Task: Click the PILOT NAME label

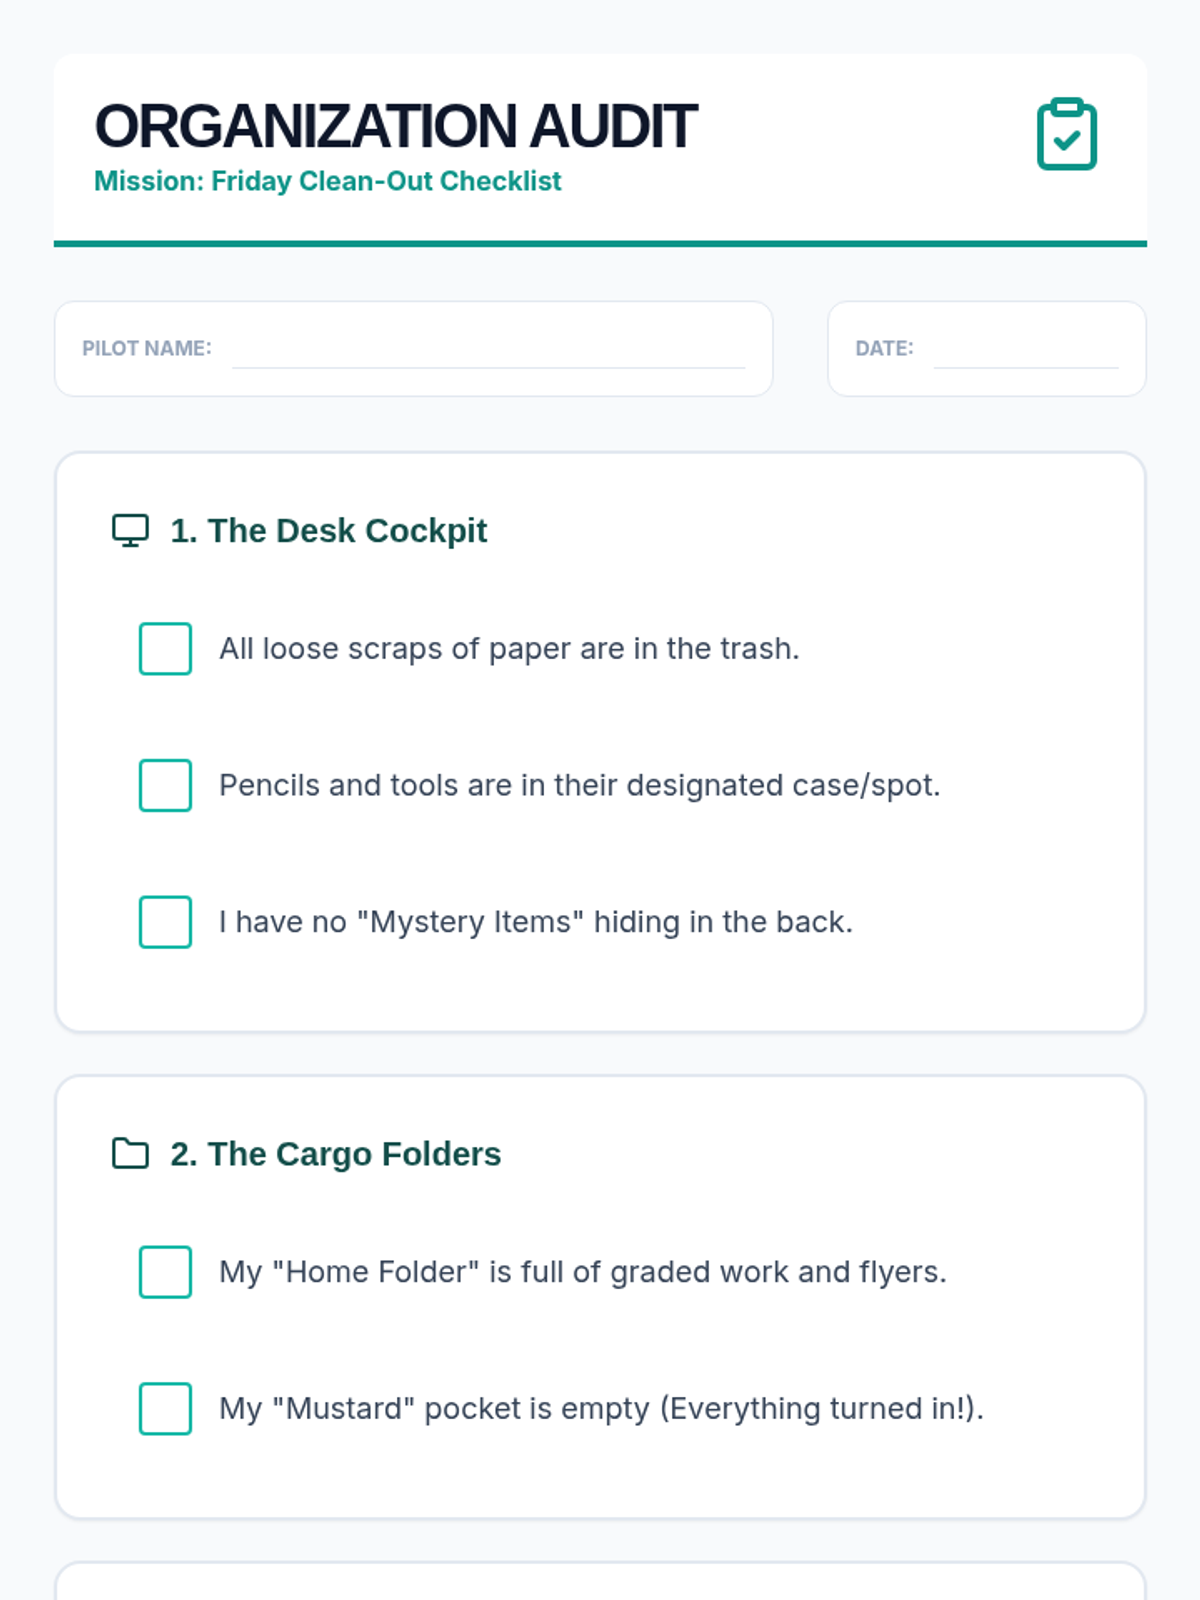Action: click(x=147, y=348)
